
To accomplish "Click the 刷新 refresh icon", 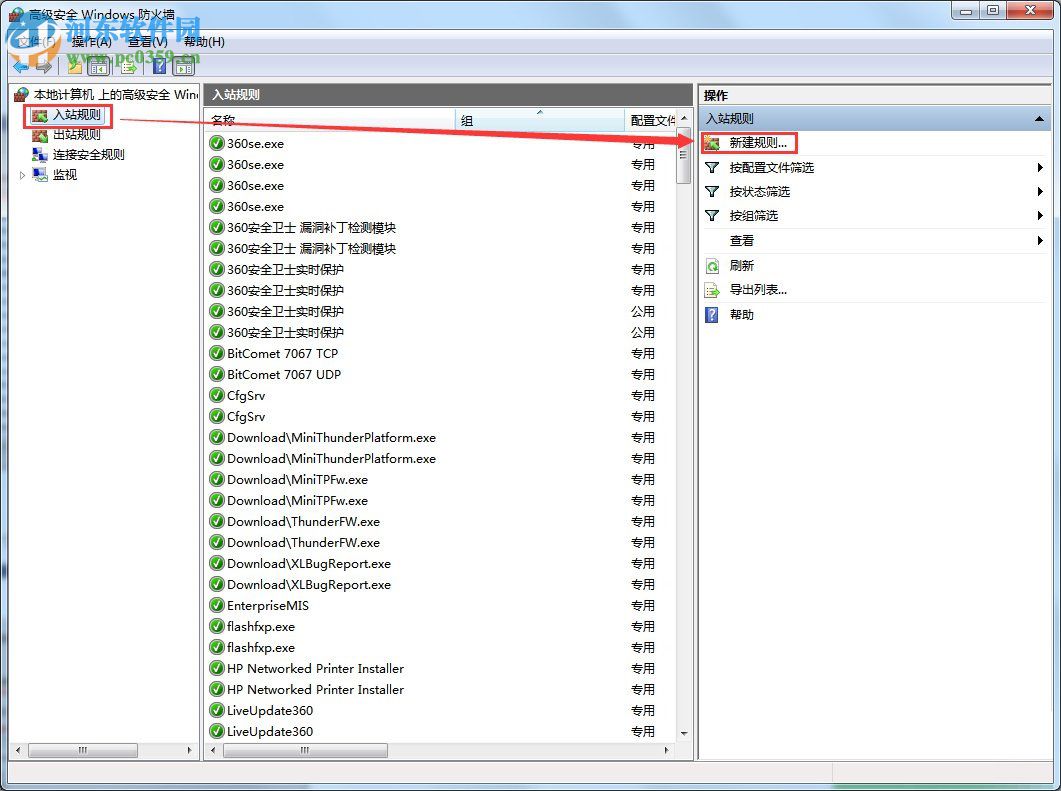I will [x=711, y=264].
